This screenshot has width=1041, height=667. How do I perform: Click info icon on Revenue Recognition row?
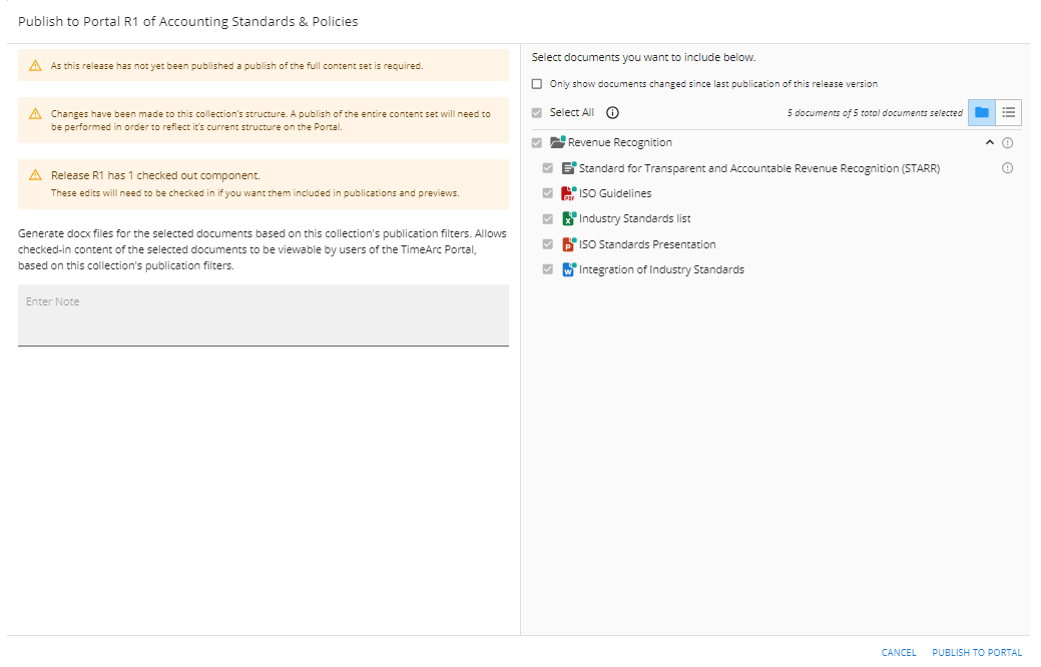[1007, 143]
